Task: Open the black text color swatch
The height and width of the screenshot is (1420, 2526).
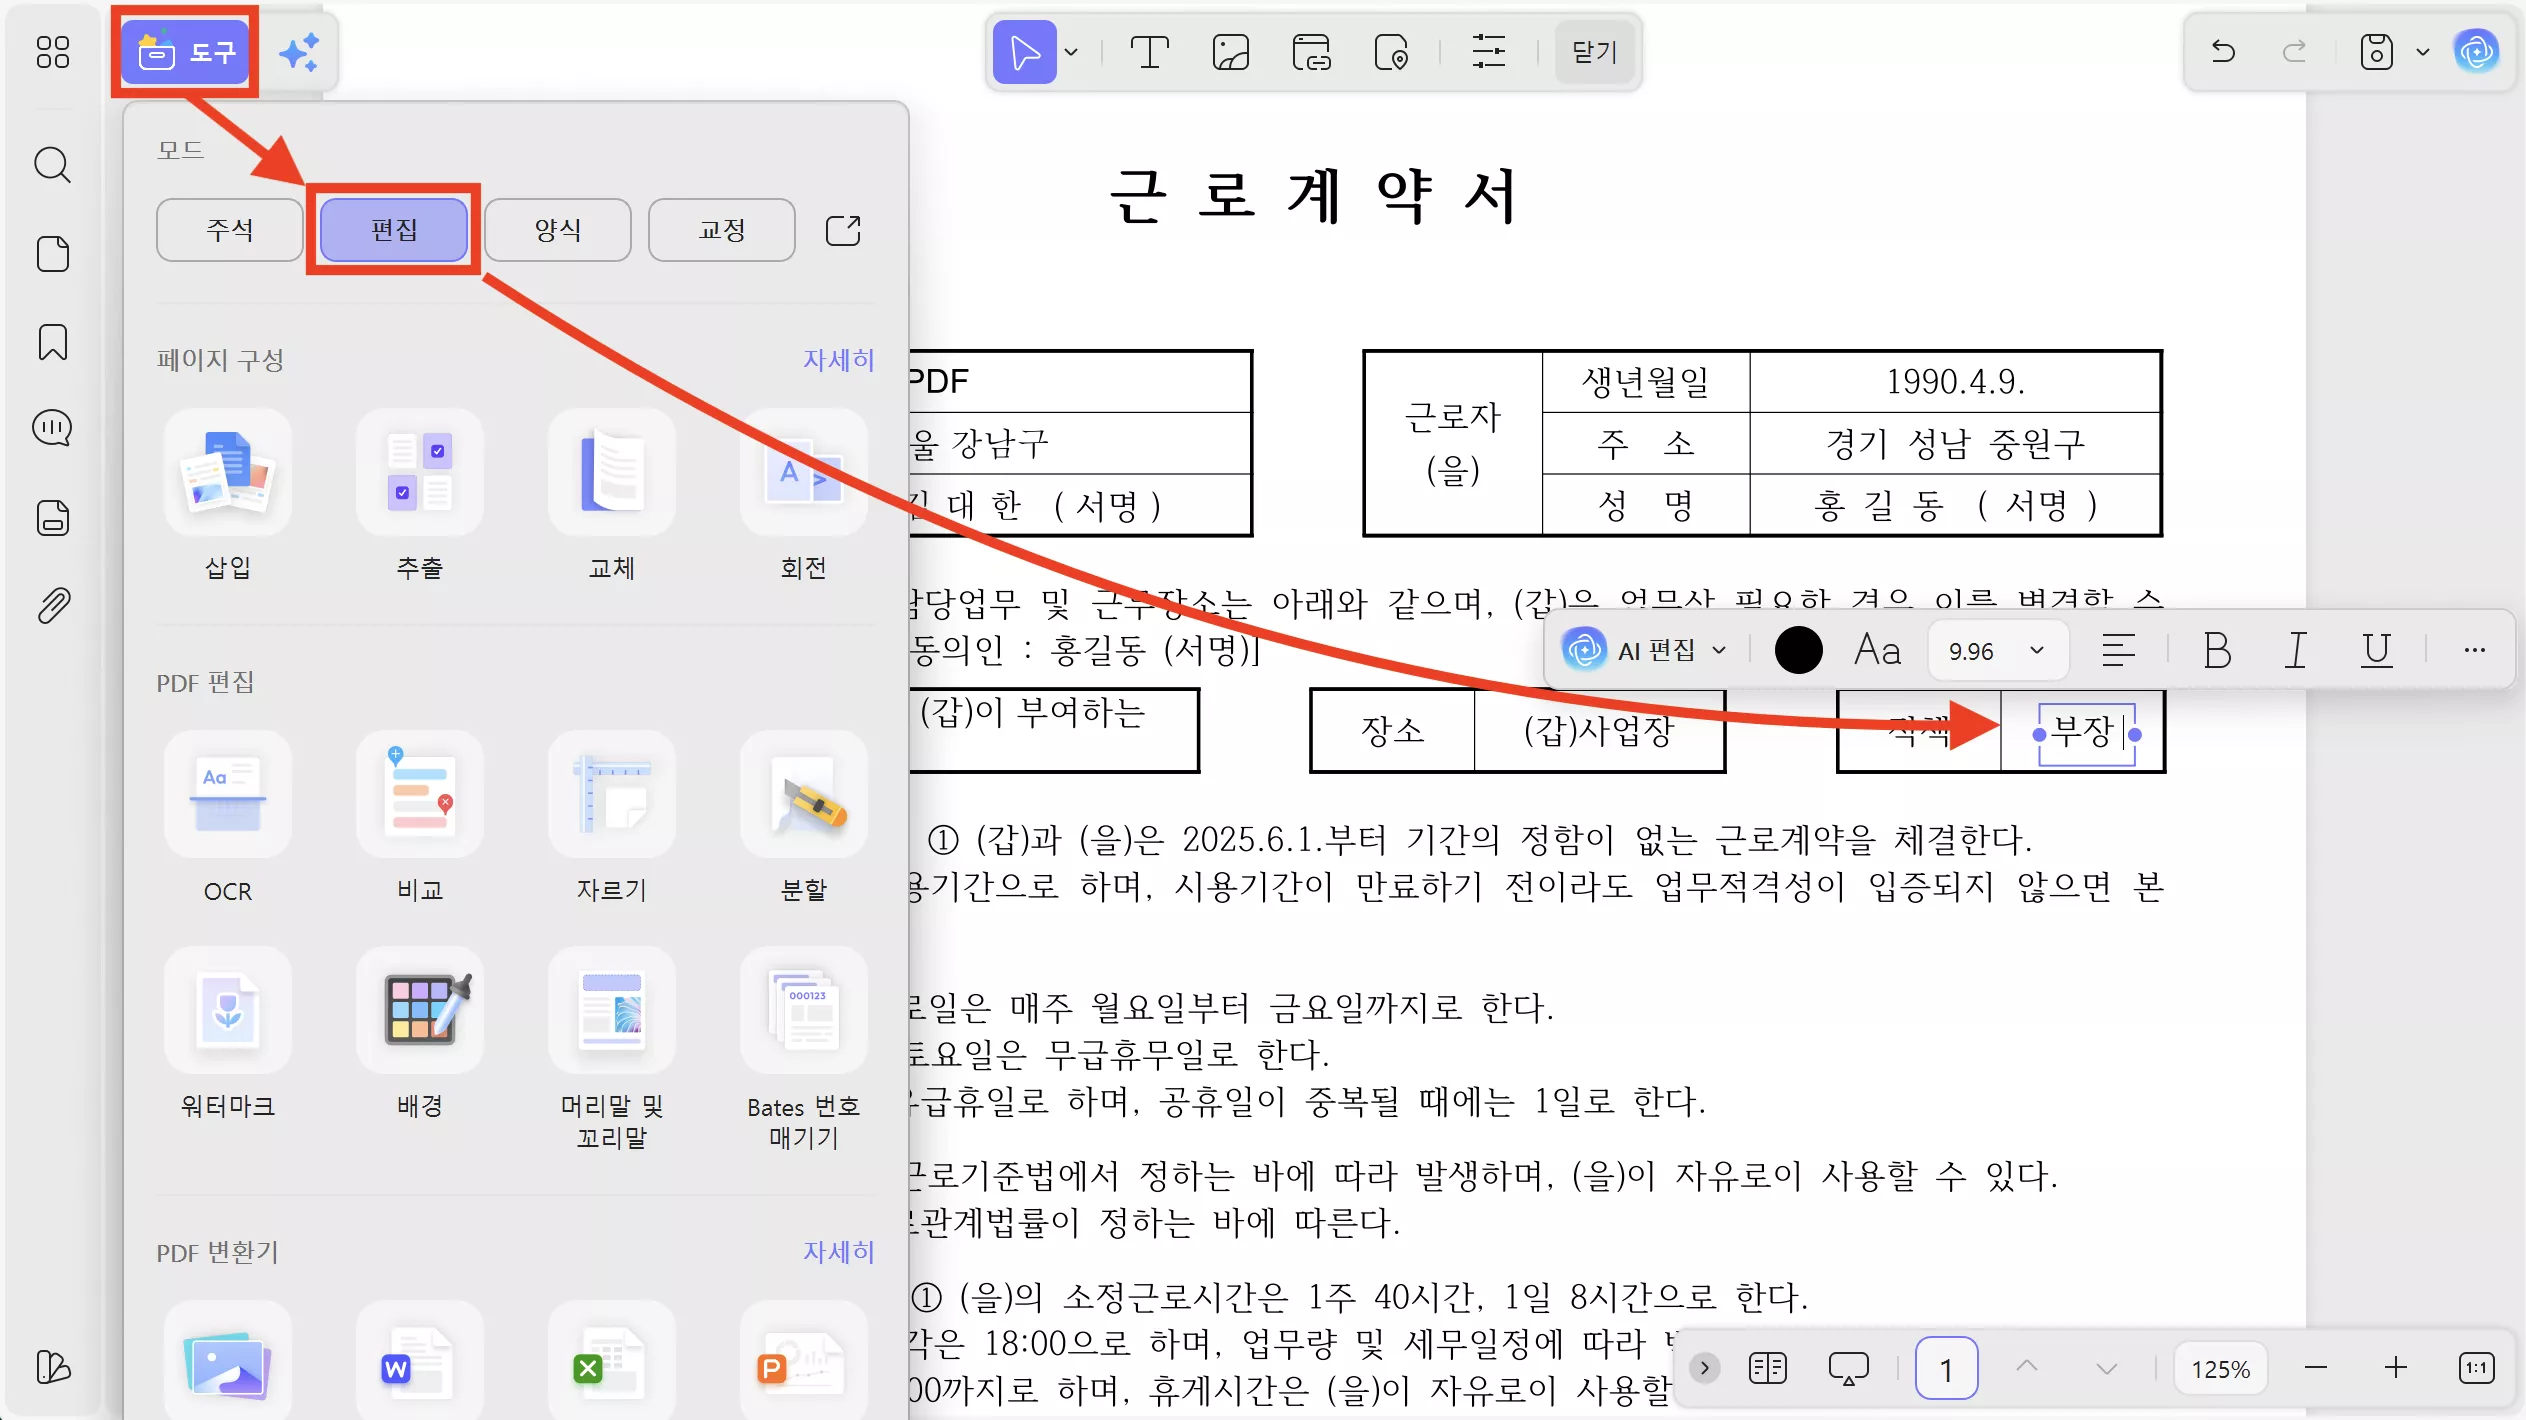Action: (1797, 650)
